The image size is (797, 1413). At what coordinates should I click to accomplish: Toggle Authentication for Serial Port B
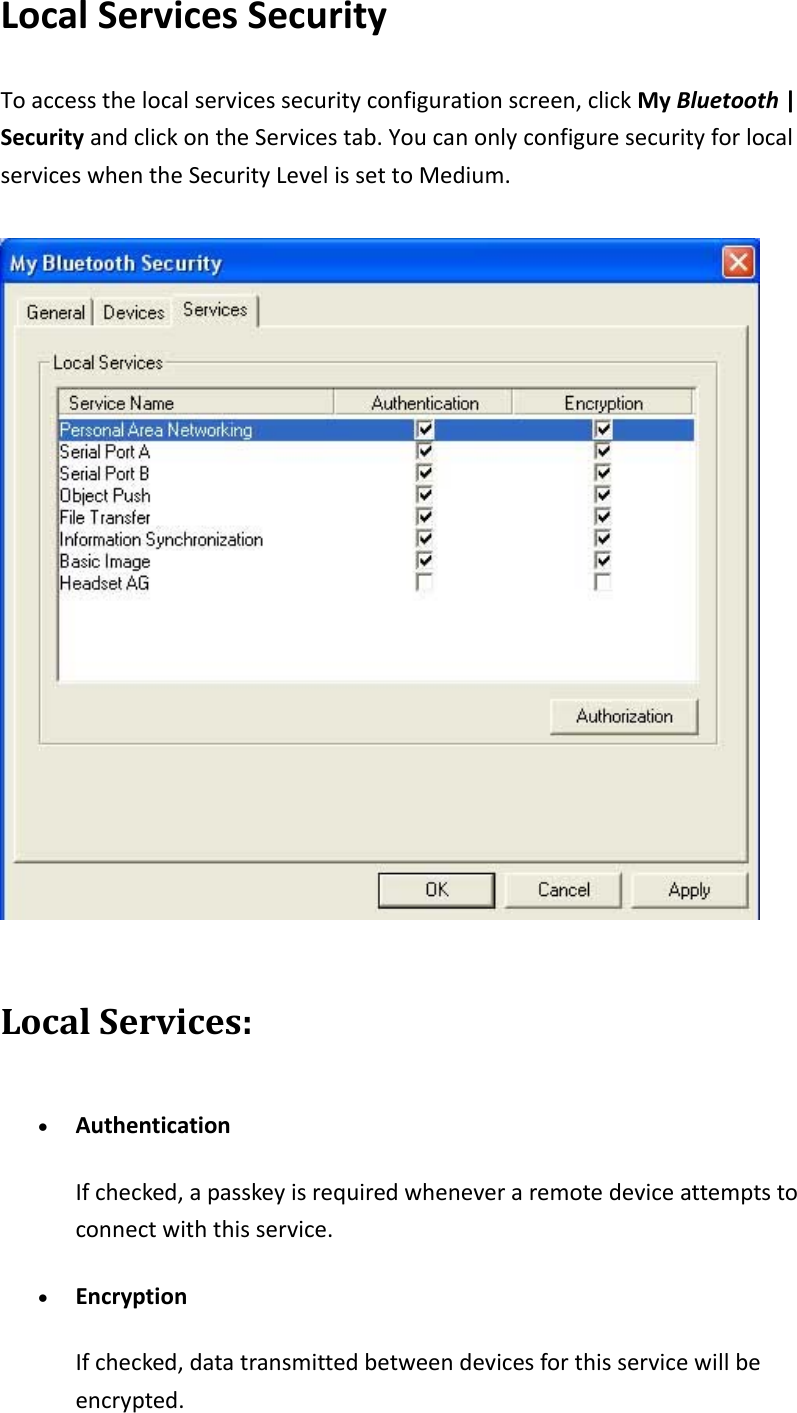tap(425, 474)
